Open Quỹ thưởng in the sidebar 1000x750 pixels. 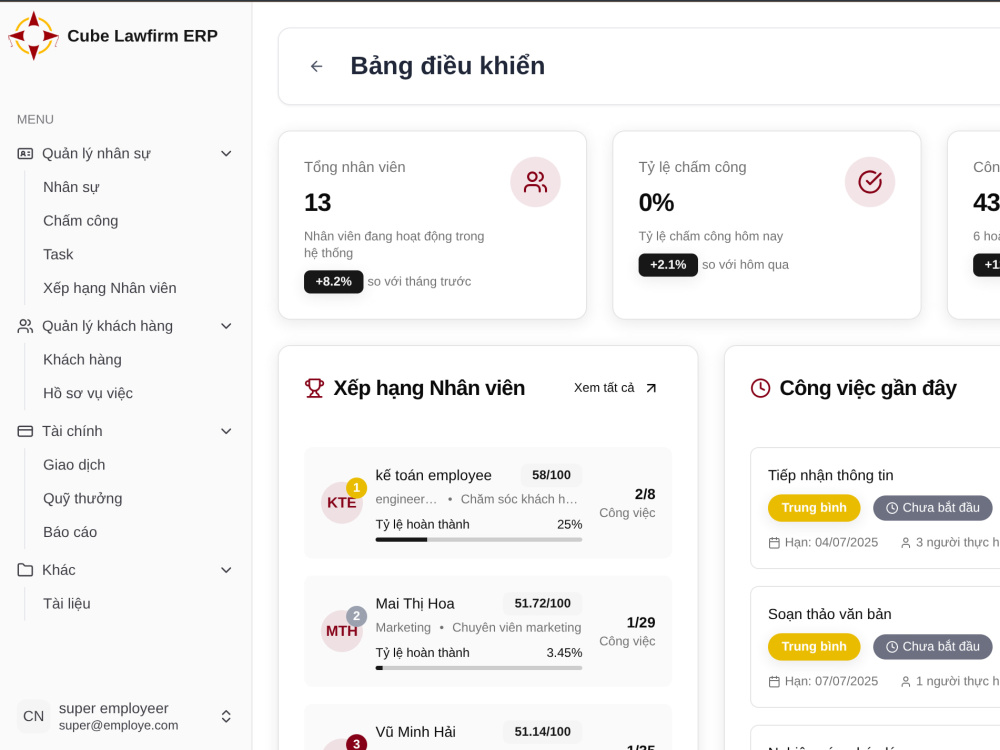pos(82,498)
